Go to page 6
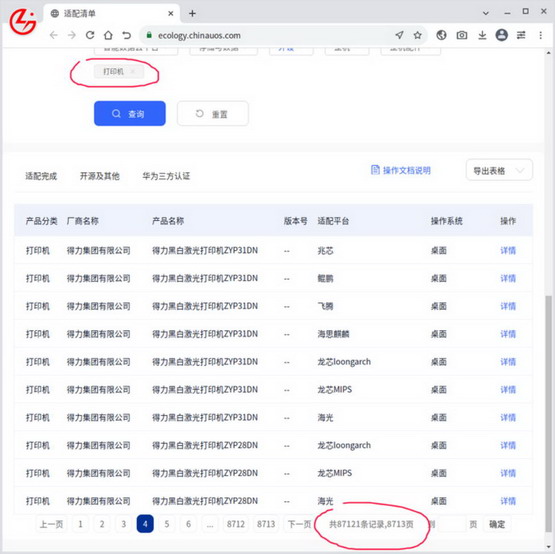555x554 pixels. pos(188,524)
